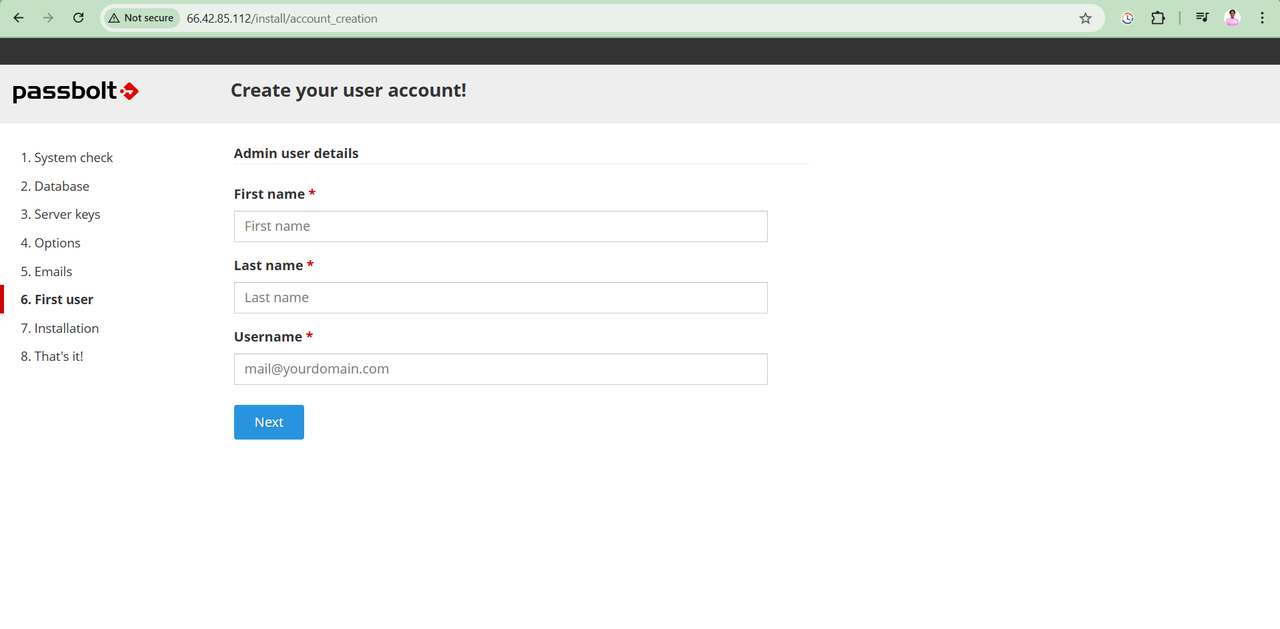Focus the Last name input field
This screenshot has width=1280, height=629.
point(500,297)
